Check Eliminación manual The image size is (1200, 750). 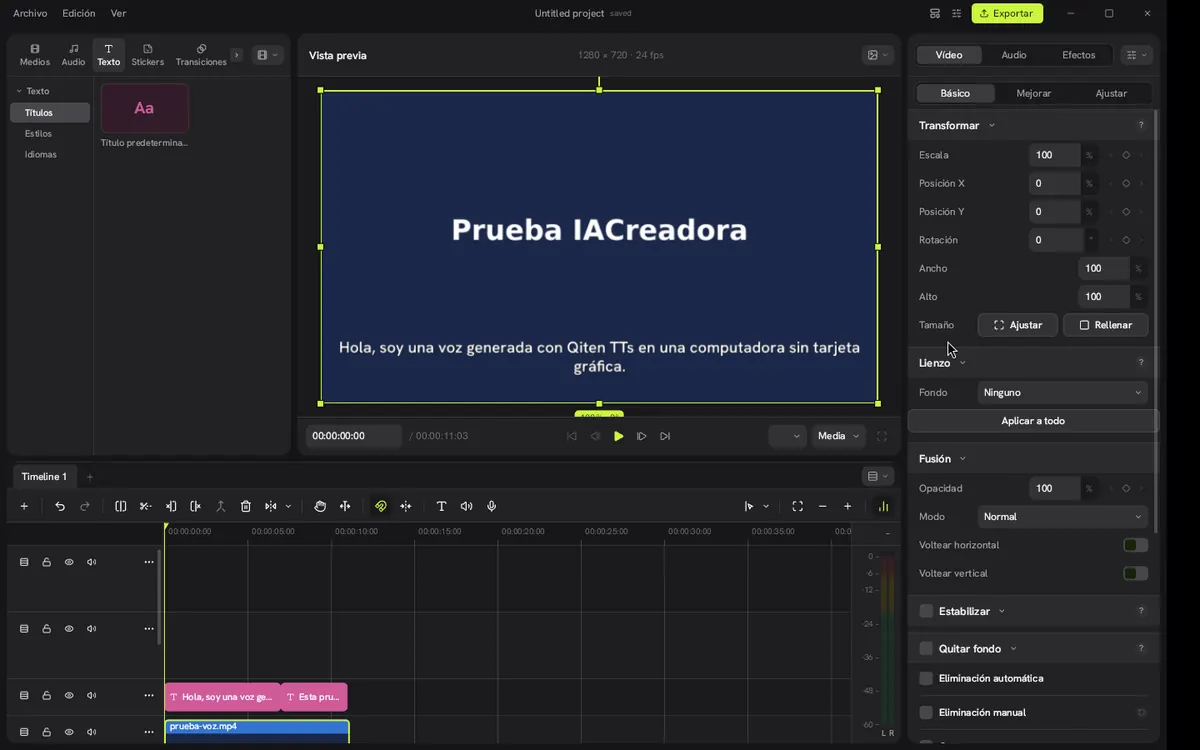926,712
